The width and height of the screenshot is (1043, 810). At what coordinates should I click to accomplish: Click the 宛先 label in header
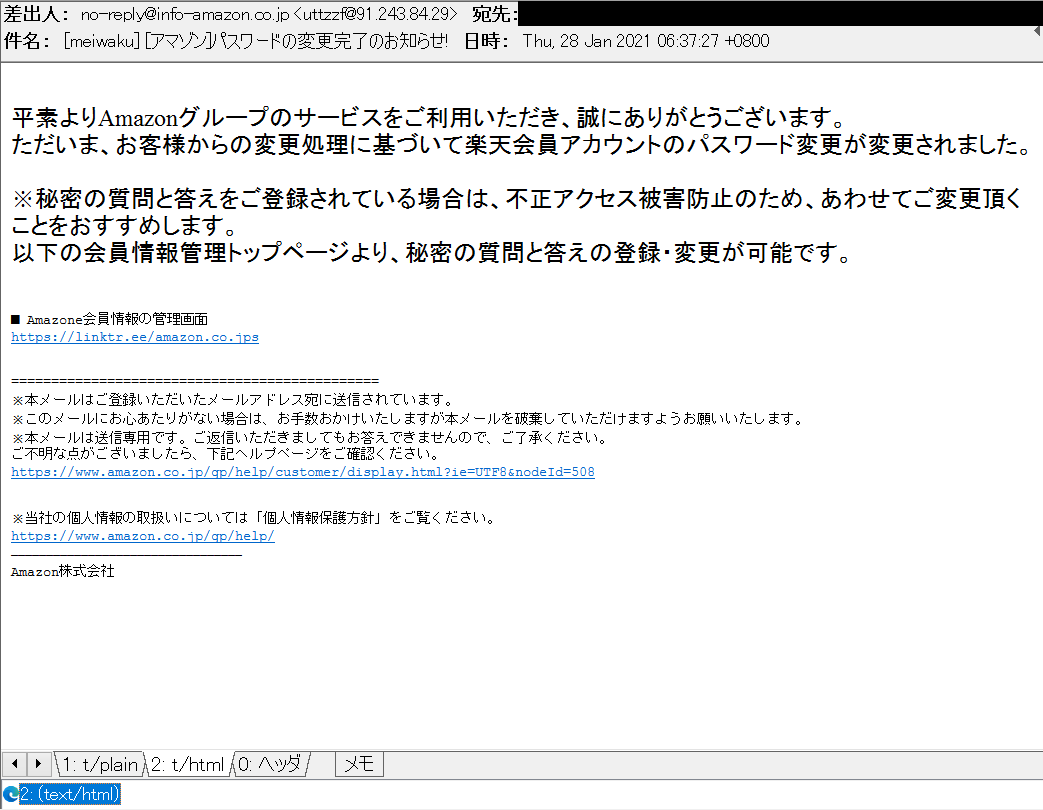click(494, 14)
